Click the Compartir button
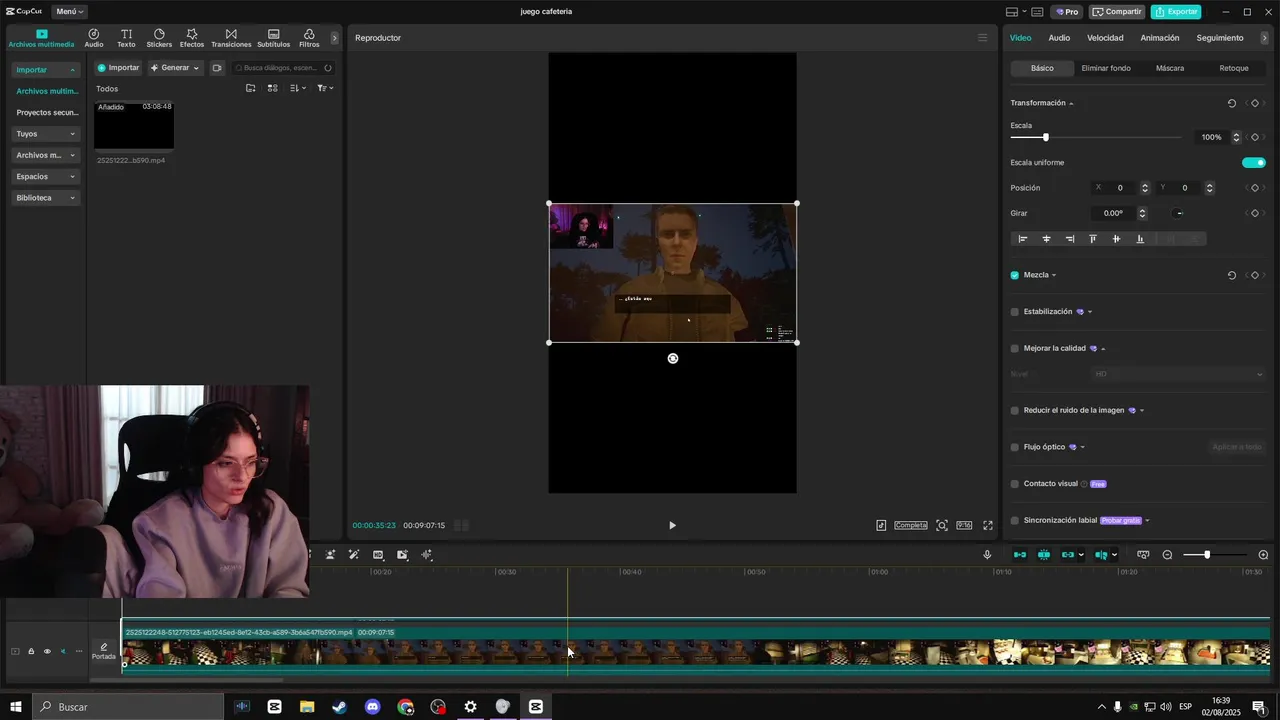 [x=1117, y=12]
